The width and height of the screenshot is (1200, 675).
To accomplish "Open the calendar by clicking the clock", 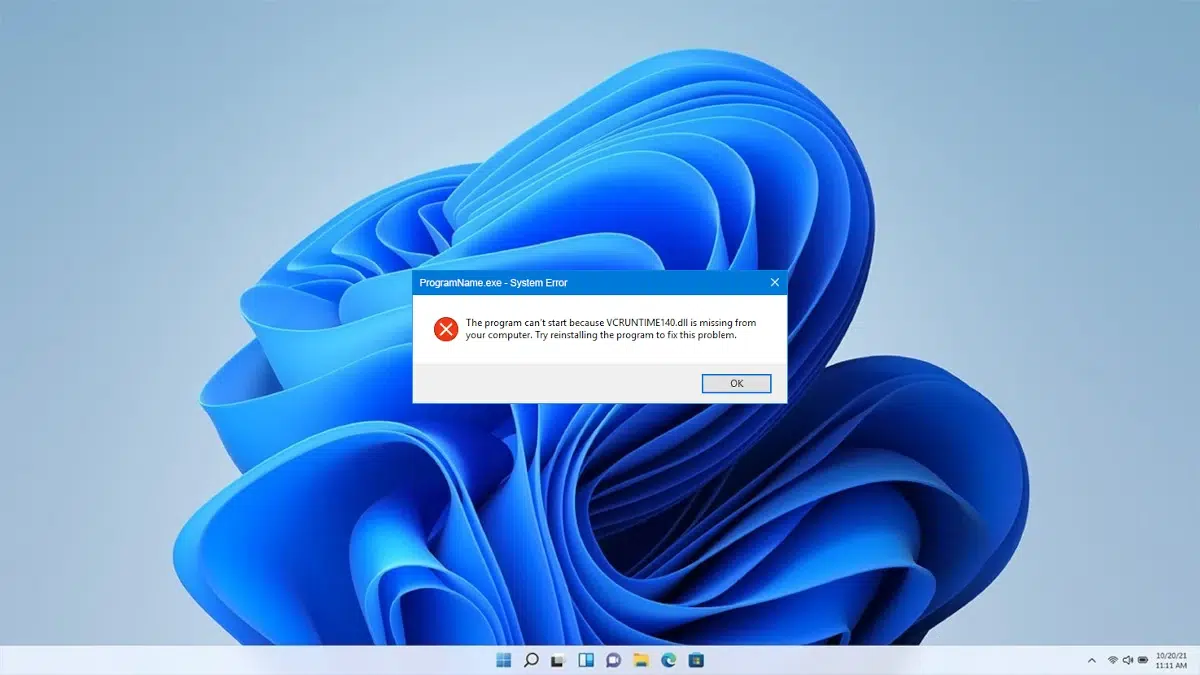I will point(1170,660).
